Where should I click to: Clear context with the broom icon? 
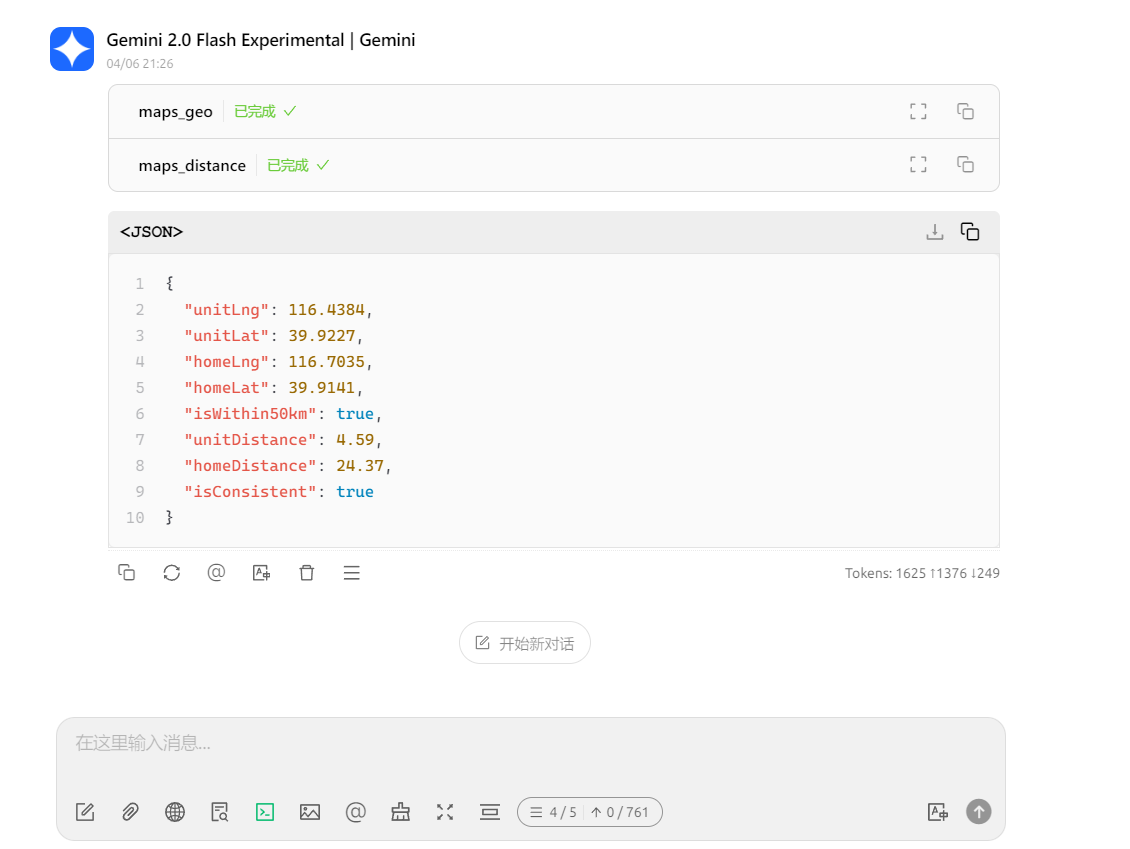click(401, 812)
